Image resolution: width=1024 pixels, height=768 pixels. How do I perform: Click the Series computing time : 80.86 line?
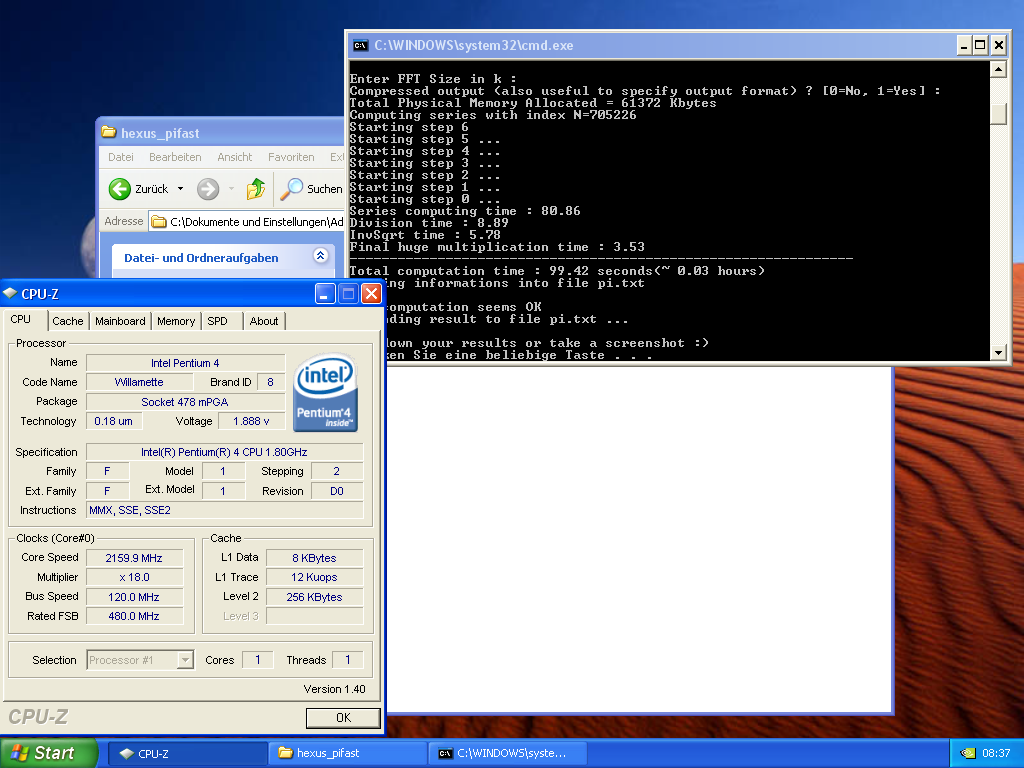[x=464, y=211]
